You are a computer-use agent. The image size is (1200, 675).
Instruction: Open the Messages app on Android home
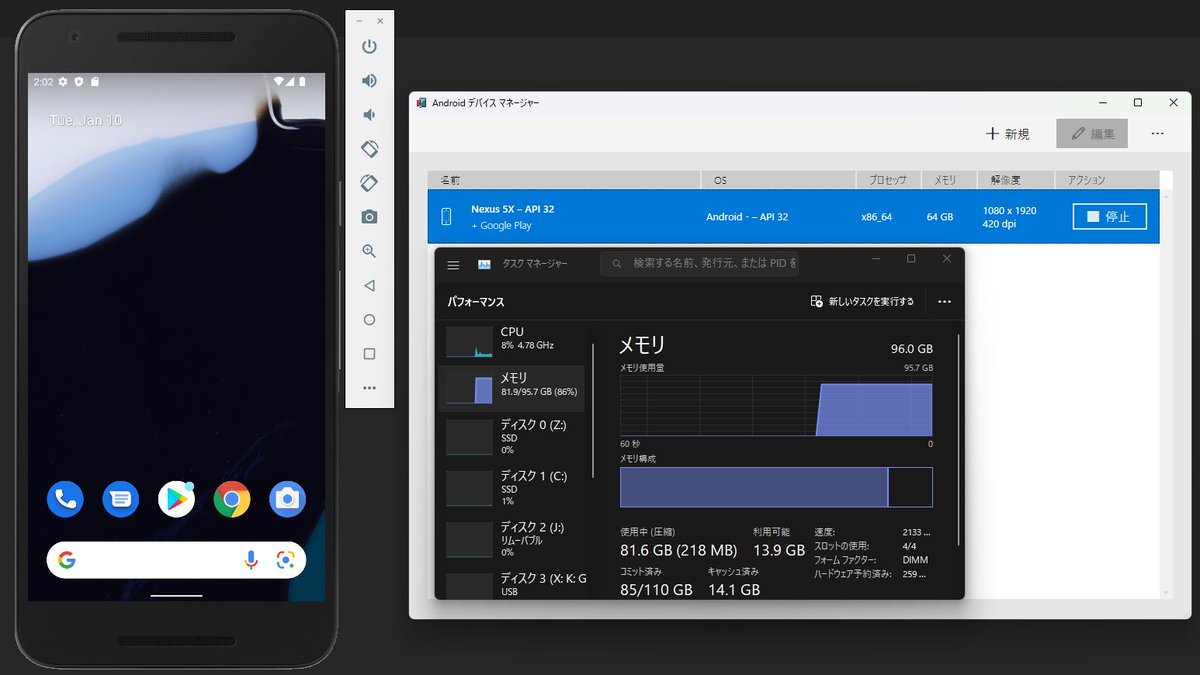pyautogui.click(x=121, y=498)
